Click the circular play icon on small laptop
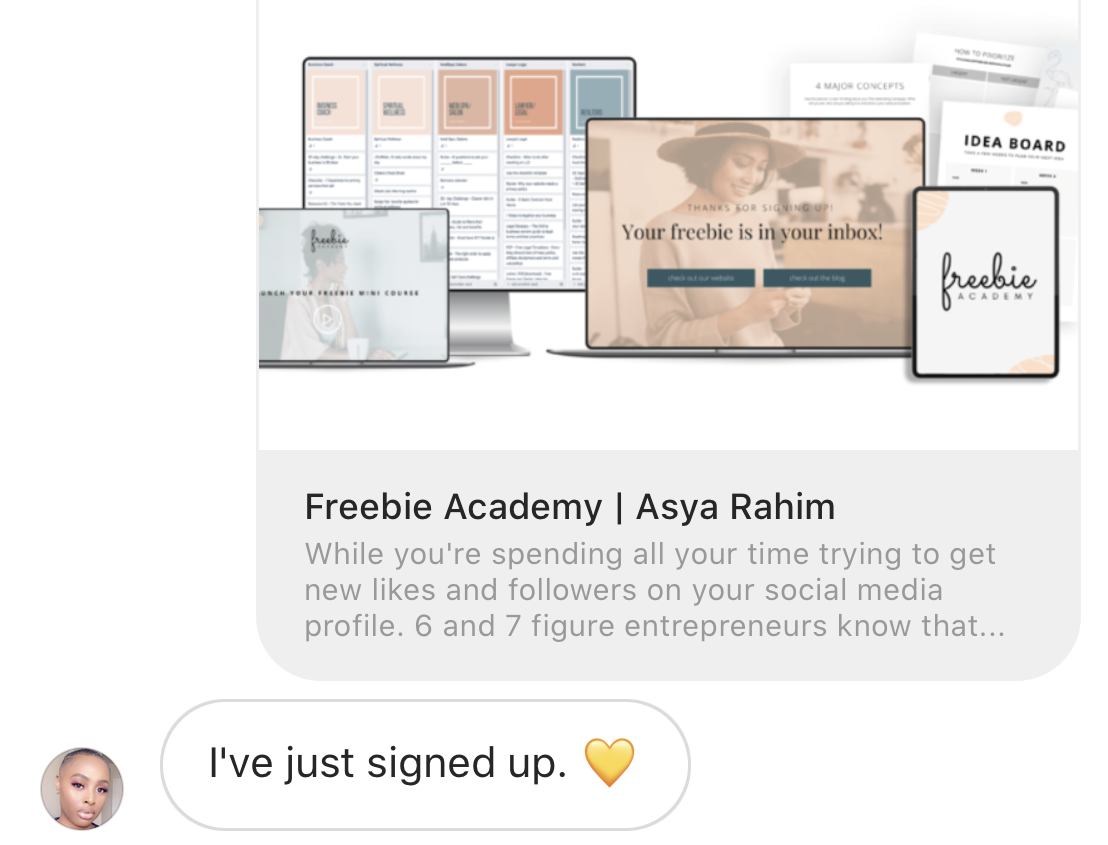Image resolution: width=1108 pixels, height=845 pixels. click(x=326, y=319)
